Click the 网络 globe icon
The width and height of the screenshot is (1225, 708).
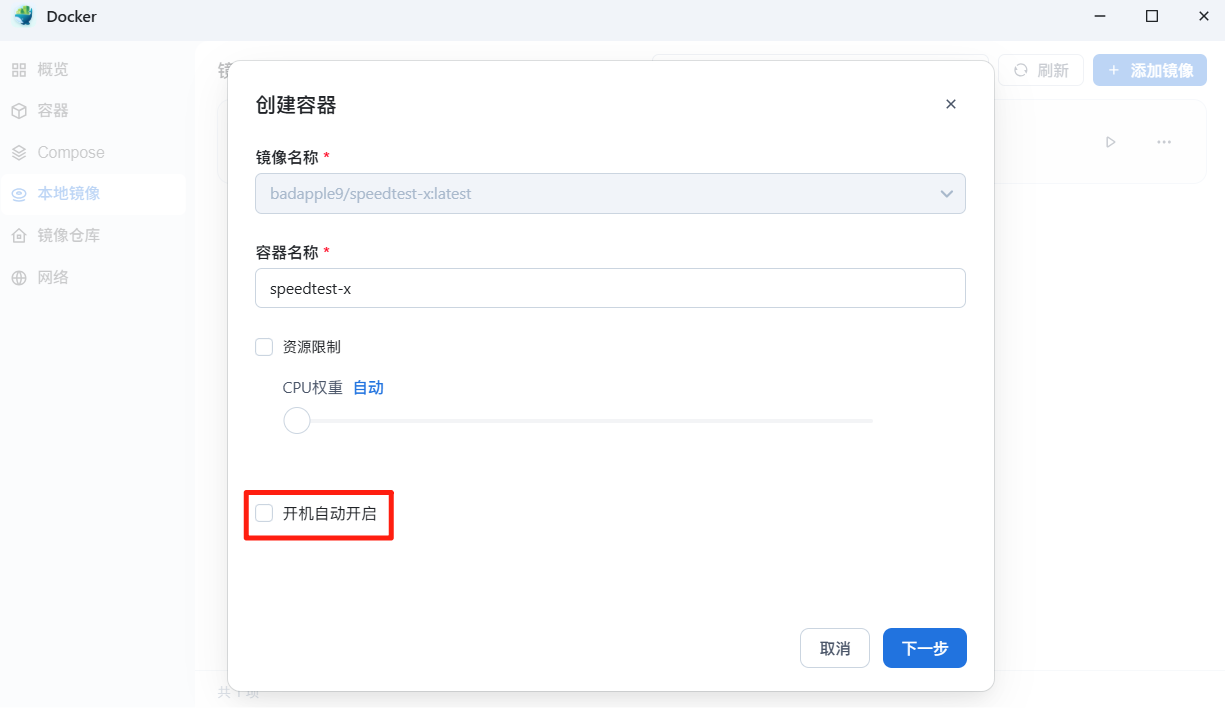pos(19,278)
